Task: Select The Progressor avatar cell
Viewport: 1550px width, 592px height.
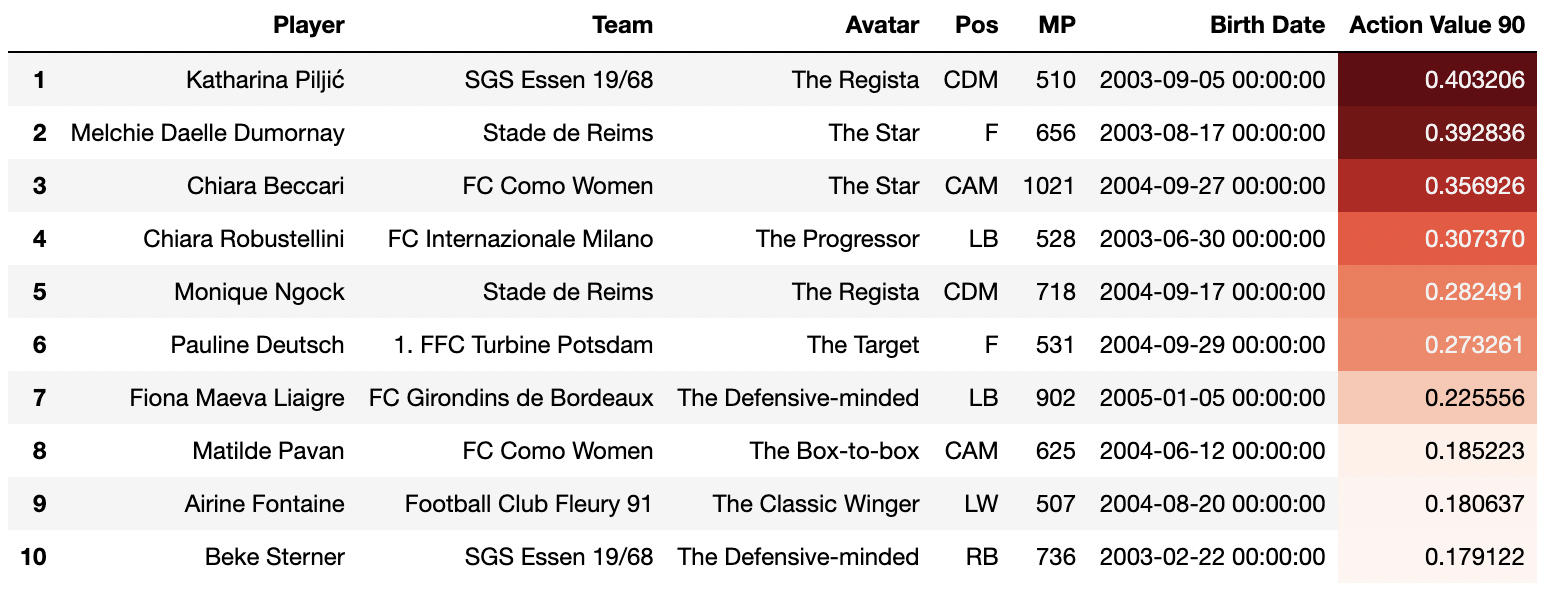Action: (837, 239)
